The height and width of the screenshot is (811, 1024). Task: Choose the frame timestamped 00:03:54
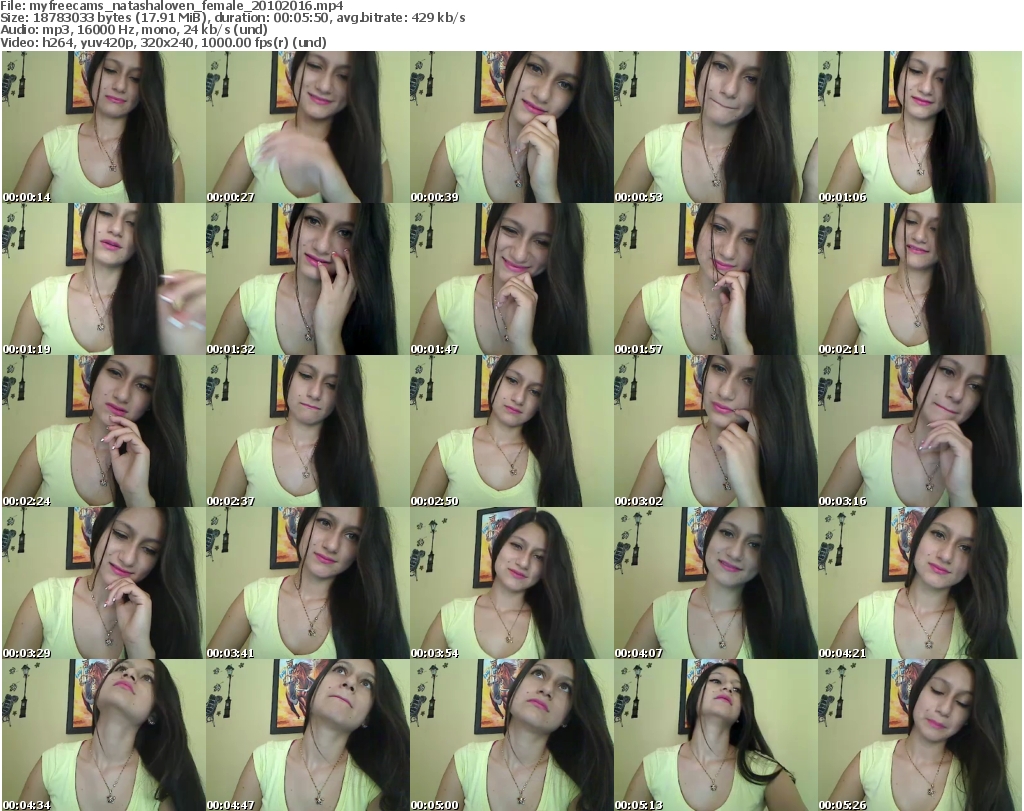pos(511,583)
